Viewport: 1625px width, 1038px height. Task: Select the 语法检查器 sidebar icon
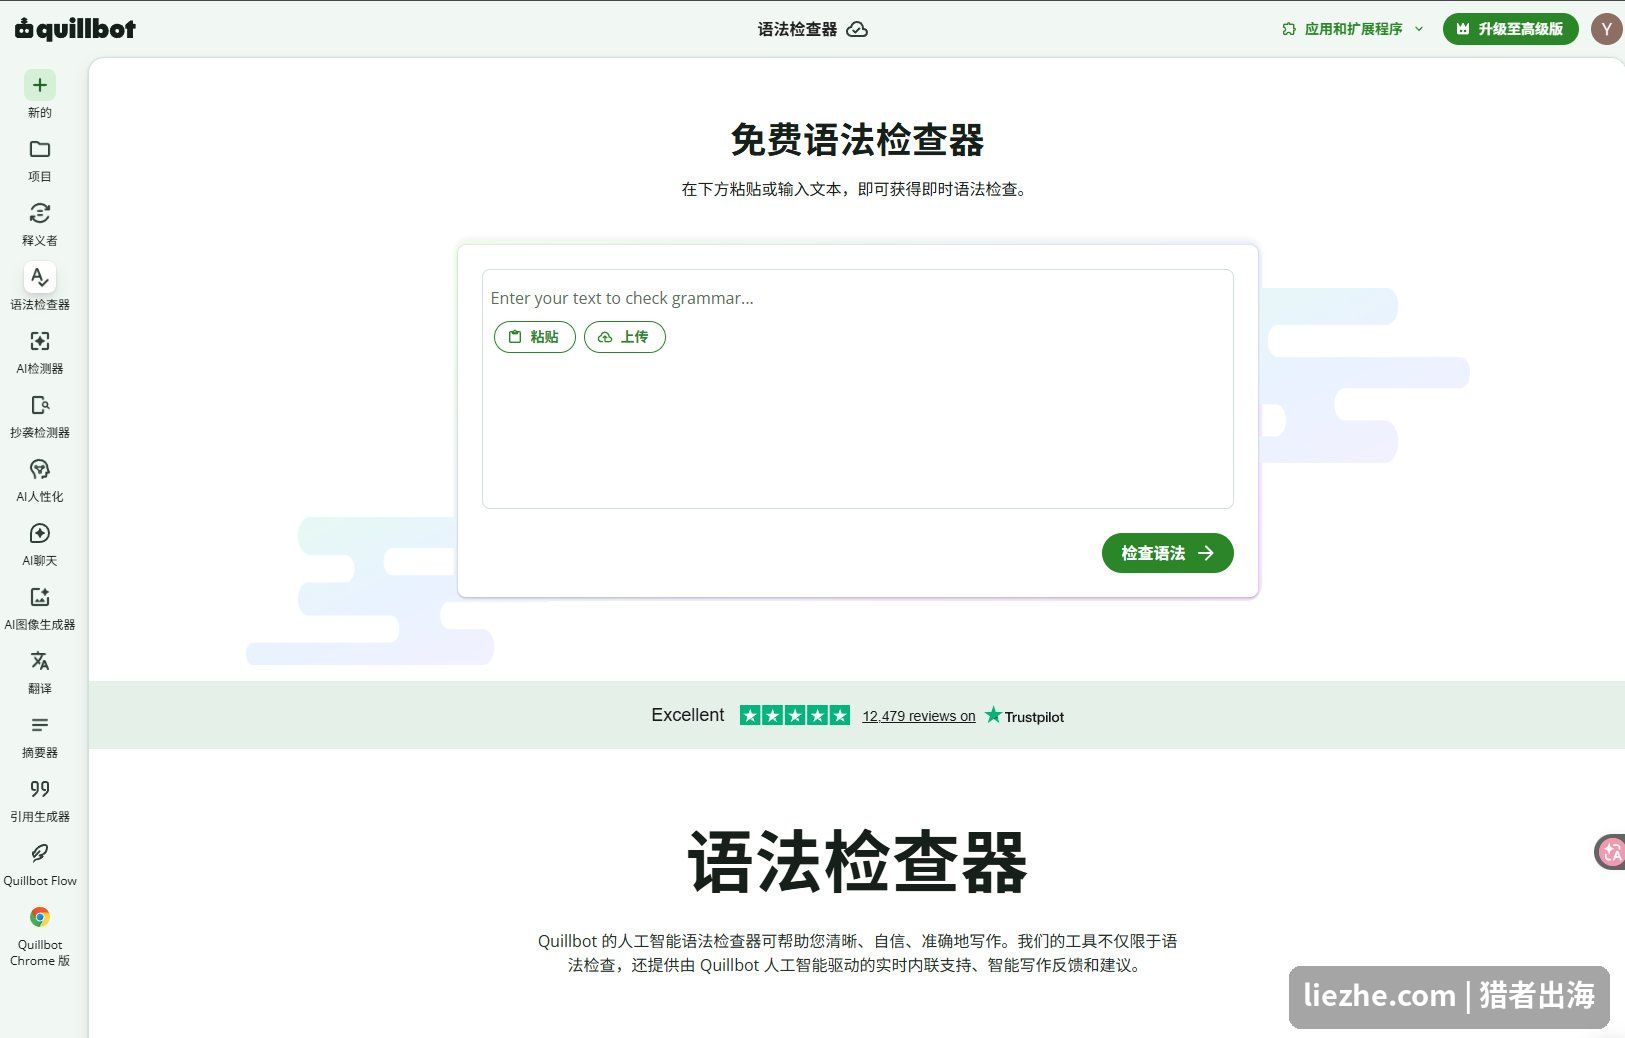pyautogui.click(x=40, y=277)
